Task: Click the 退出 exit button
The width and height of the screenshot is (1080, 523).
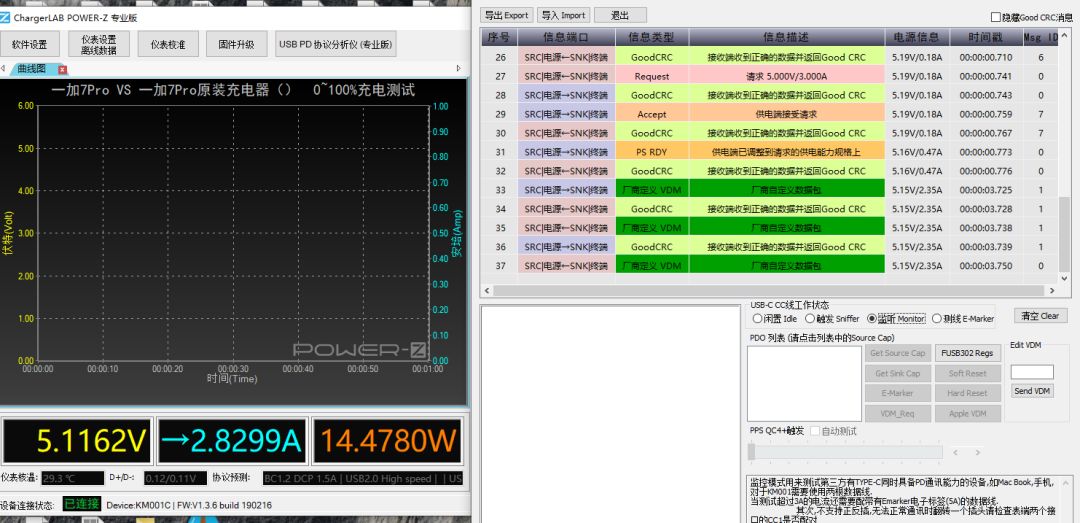Action: (x=620, y=15)
